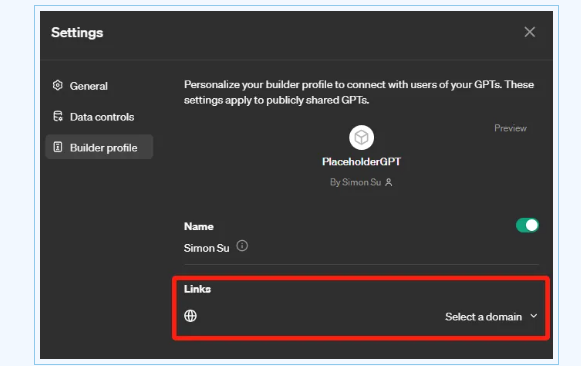
Task: Click the PlaceholderGPT cube avatar icon
Action: (x=361, y=137)
